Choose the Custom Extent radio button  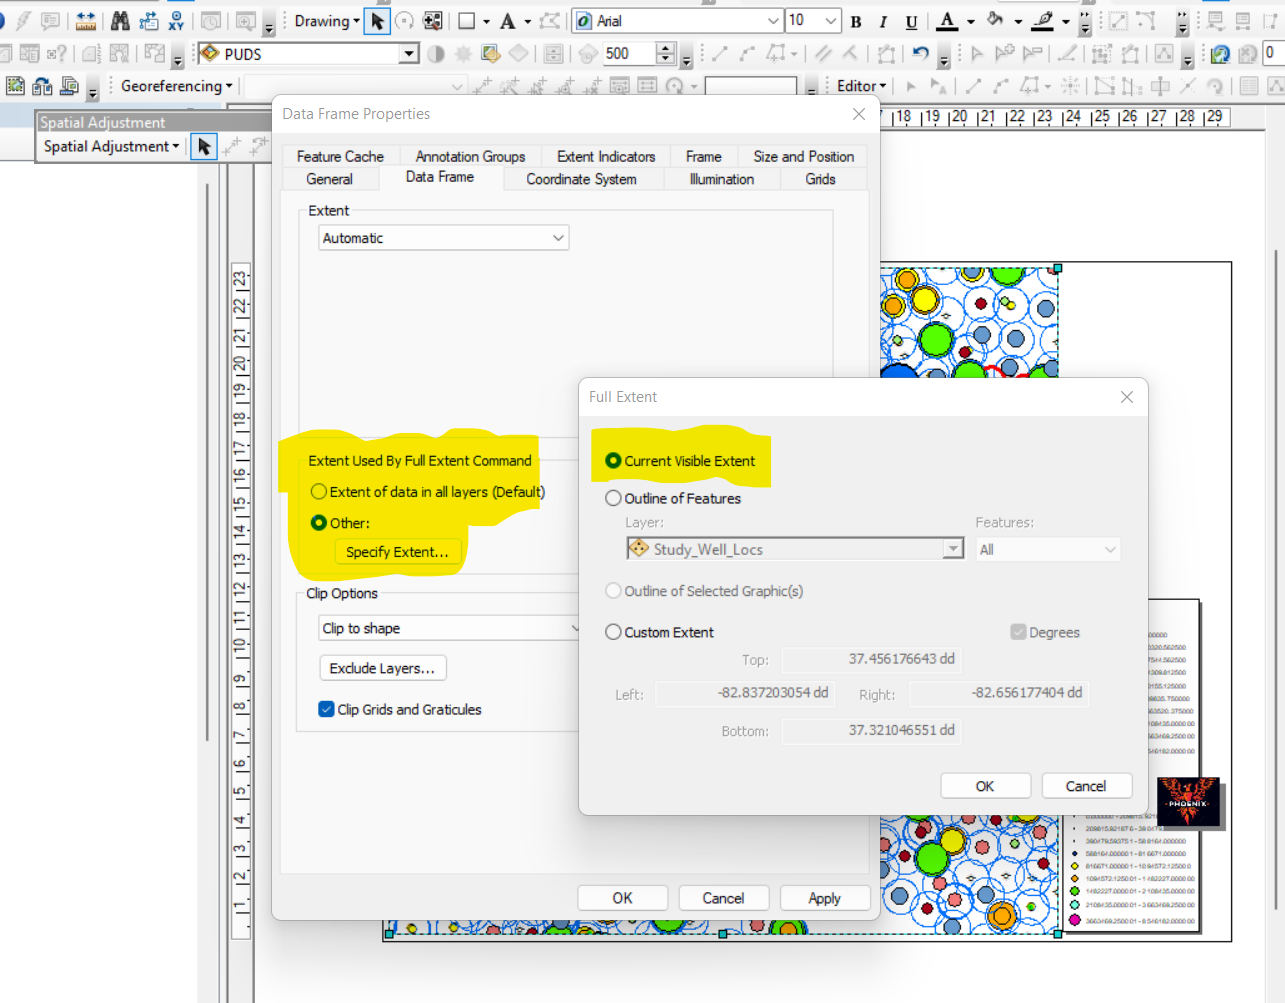(611, 632)
